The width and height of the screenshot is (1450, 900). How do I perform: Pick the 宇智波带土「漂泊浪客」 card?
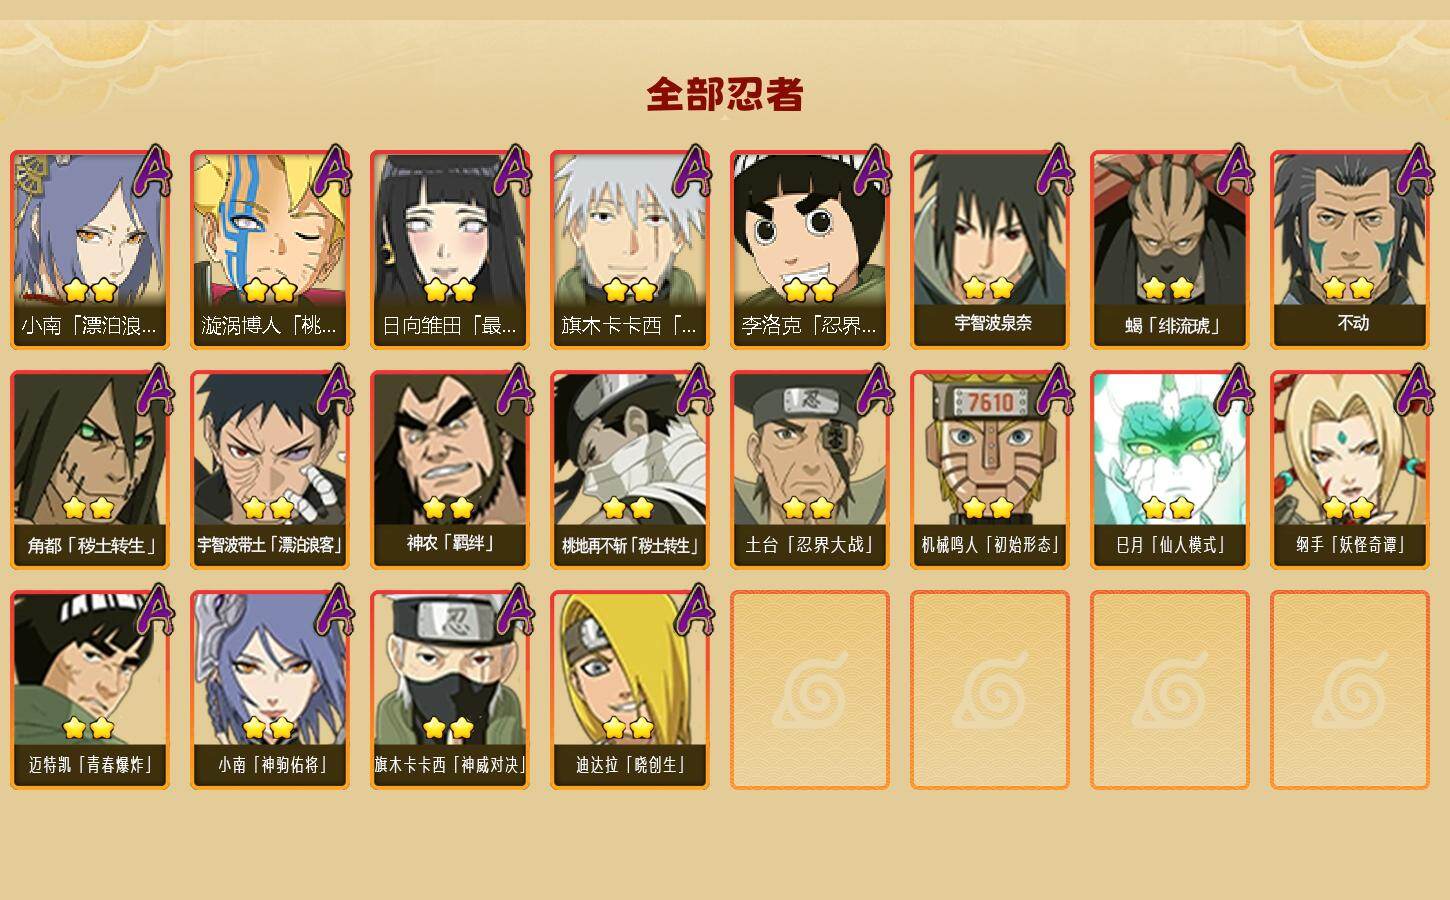click(x=270, y=470)
